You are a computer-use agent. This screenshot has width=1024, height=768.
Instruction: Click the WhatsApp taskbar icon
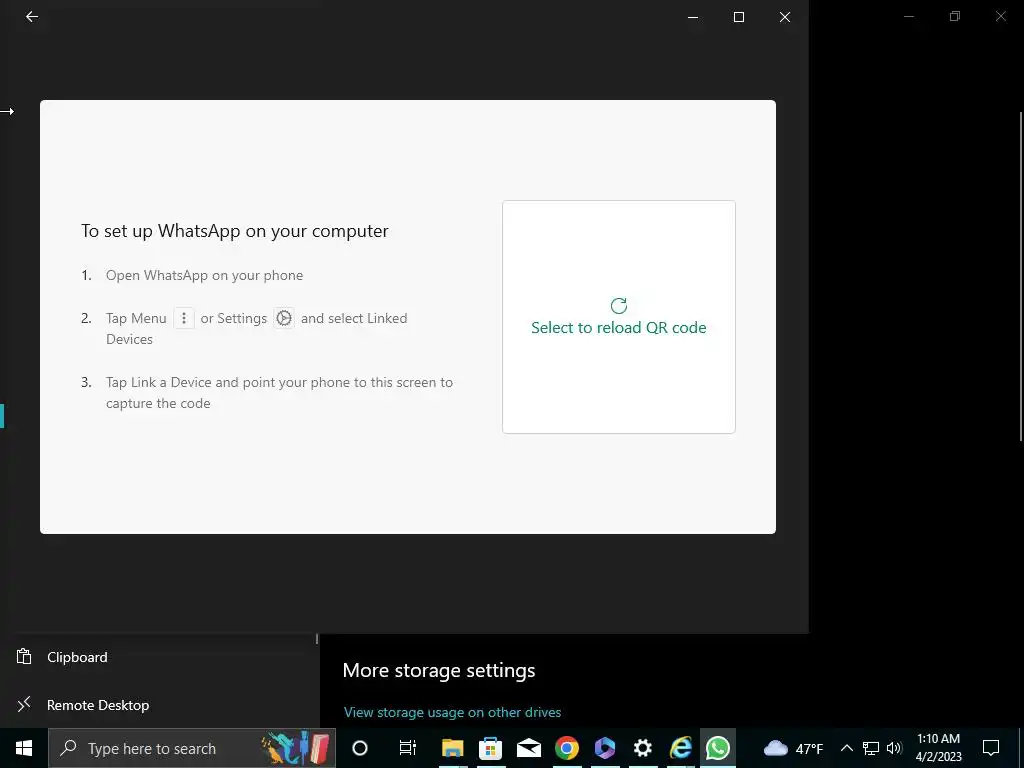point(718,748)
